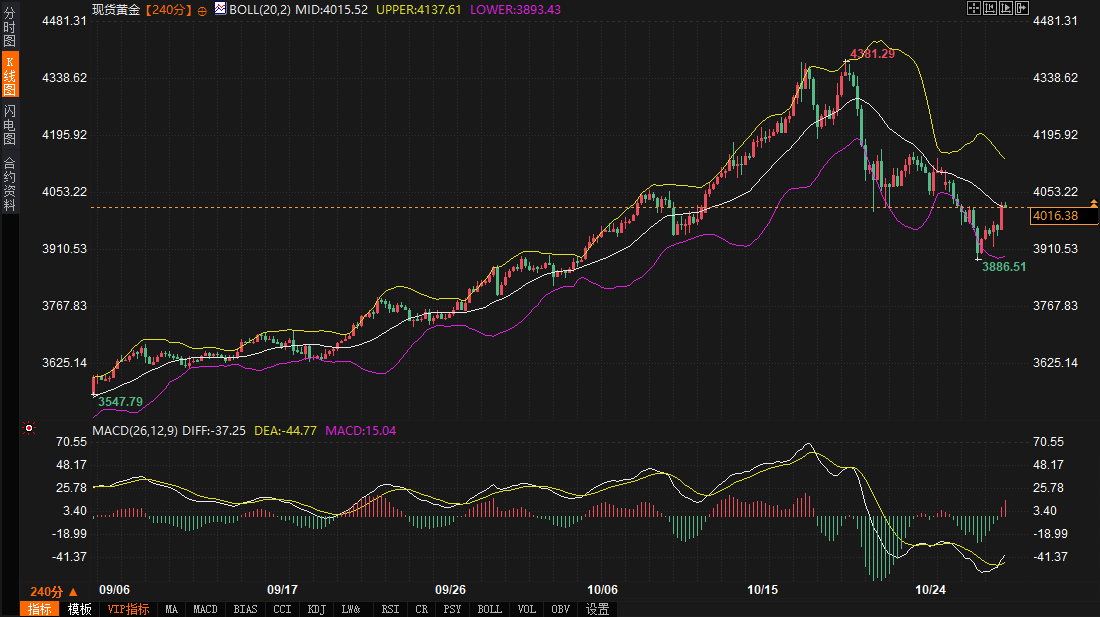The image size is (1100, 617).
Task: Click the 现货黄金 symbol name
Action: (116, 10)
